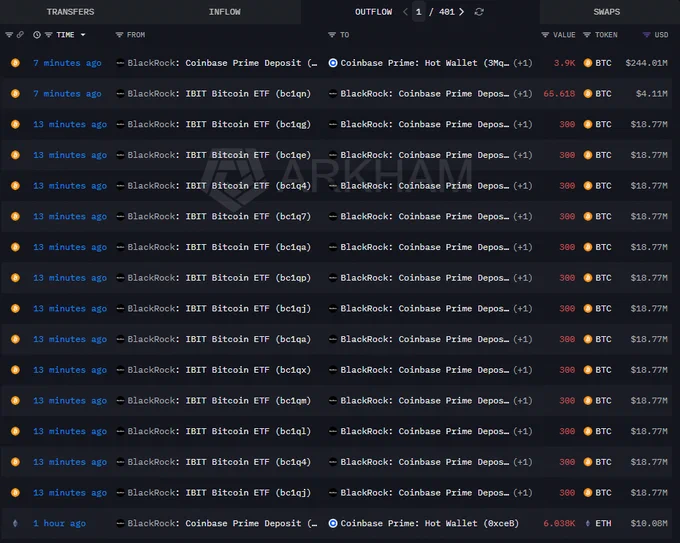The width and height of the screenshot is (680, 543).
Task: Expand (+1) recipients on the bc1qn row
Action: (x=523, y=94)
